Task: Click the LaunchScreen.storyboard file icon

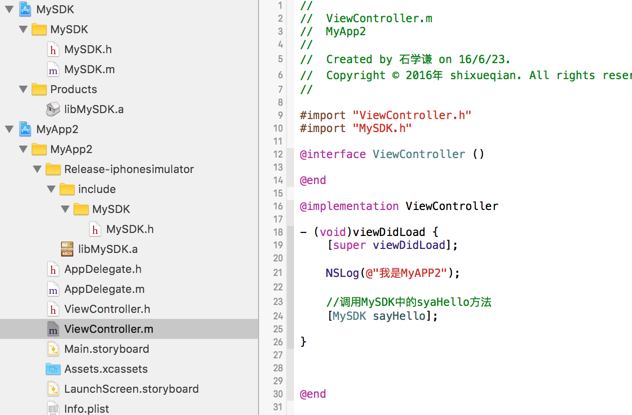Action: [x=53, y=389]
